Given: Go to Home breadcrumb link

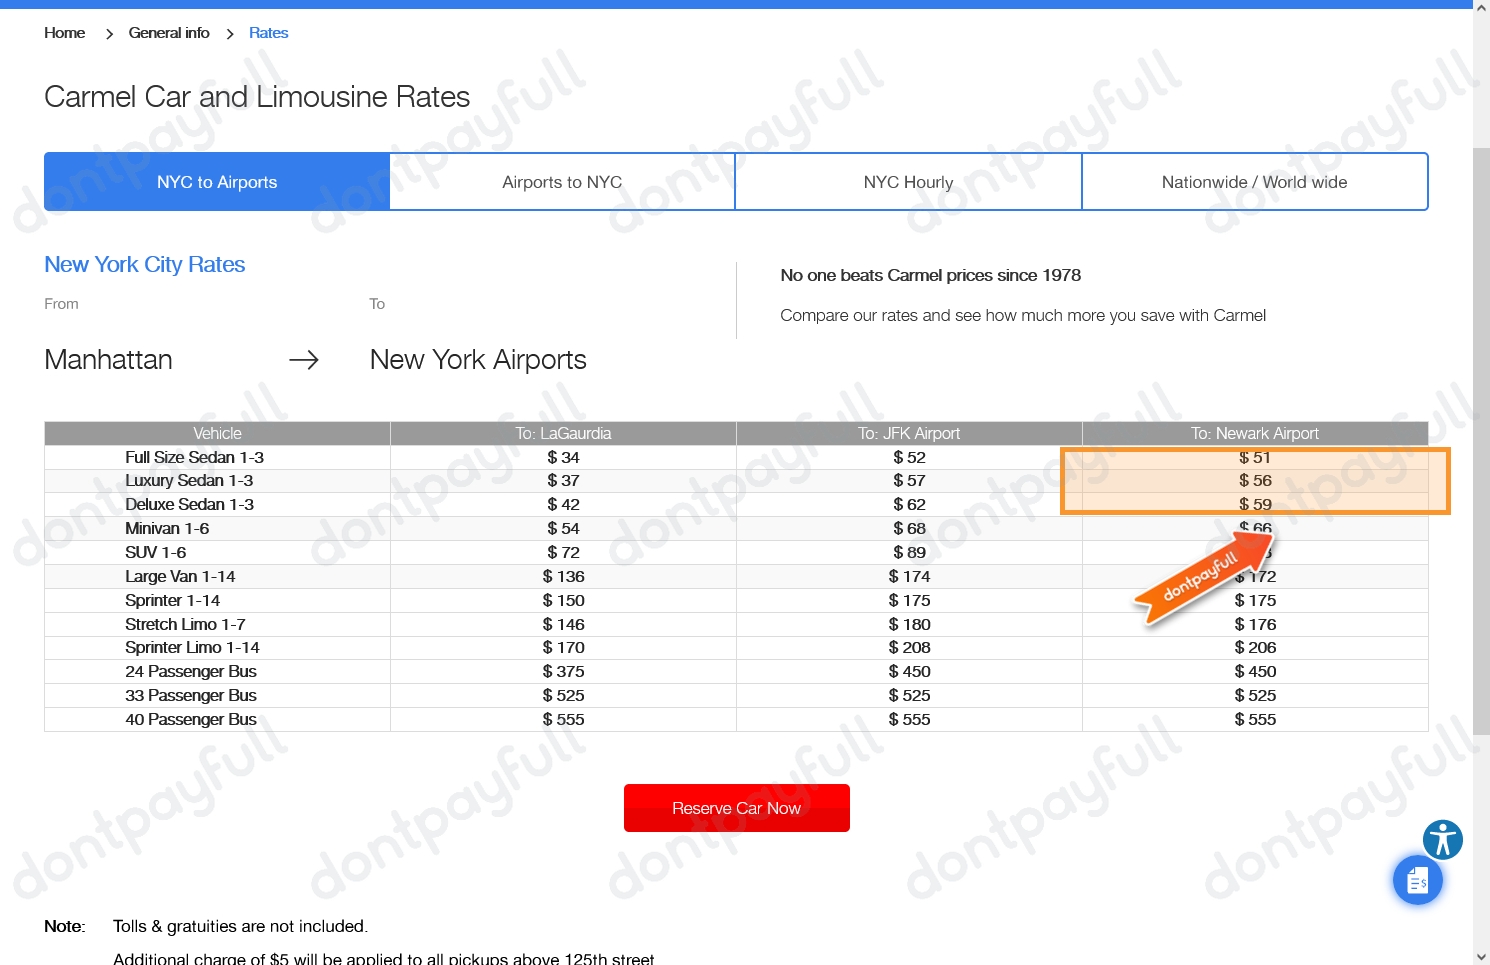Looking at the screenshot, I should (65, 33).
